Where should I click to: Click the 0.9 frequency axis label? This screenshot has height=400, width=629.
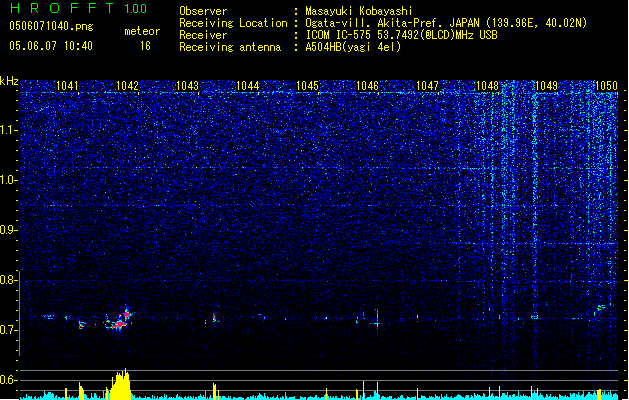point(8,230)
